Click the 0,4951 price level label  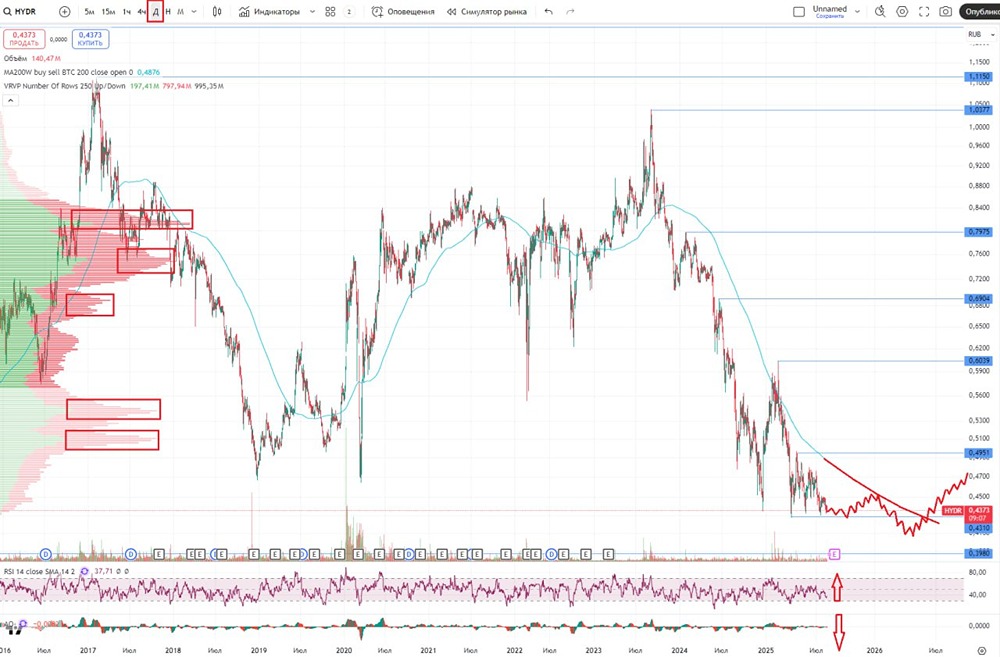[978, 453]
